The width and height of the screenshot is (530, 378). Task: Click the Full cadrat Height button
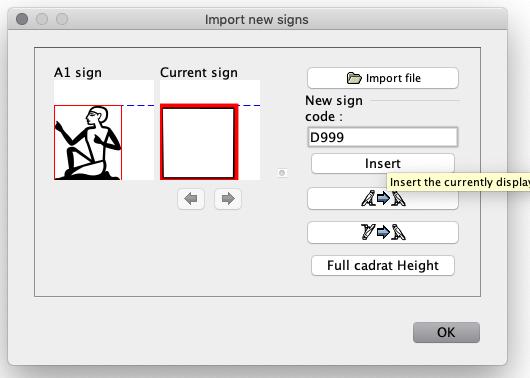pyautogui.click(x=383, y=265)
